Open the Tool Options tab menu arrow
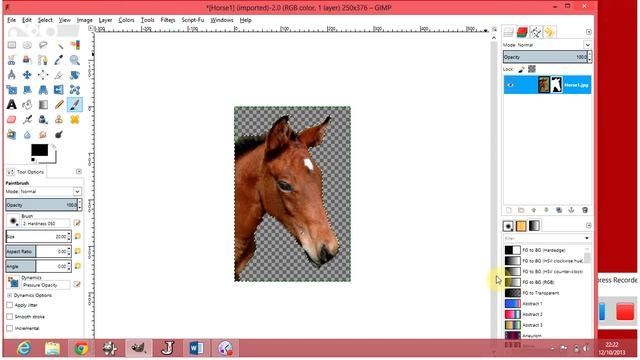The image size is (640, 360). (x=79, y=171)
